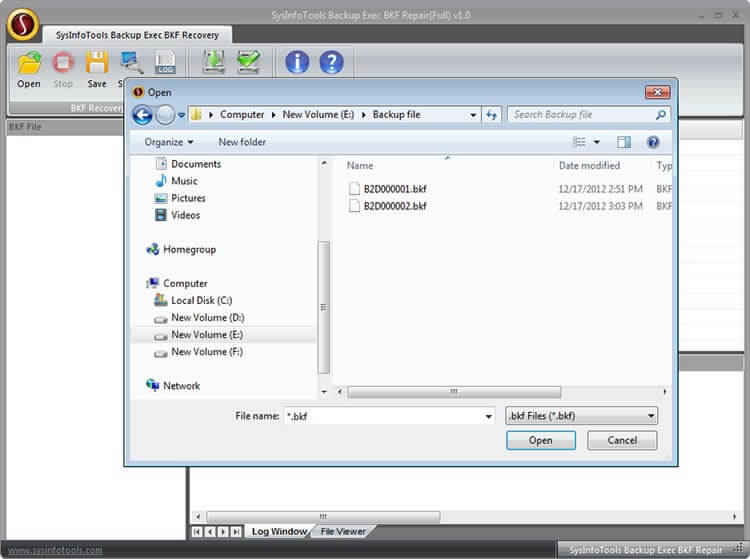Click date 12/17/2012 3:03 PM
This screenshot has width=750, height=559.
pos(600,206)
